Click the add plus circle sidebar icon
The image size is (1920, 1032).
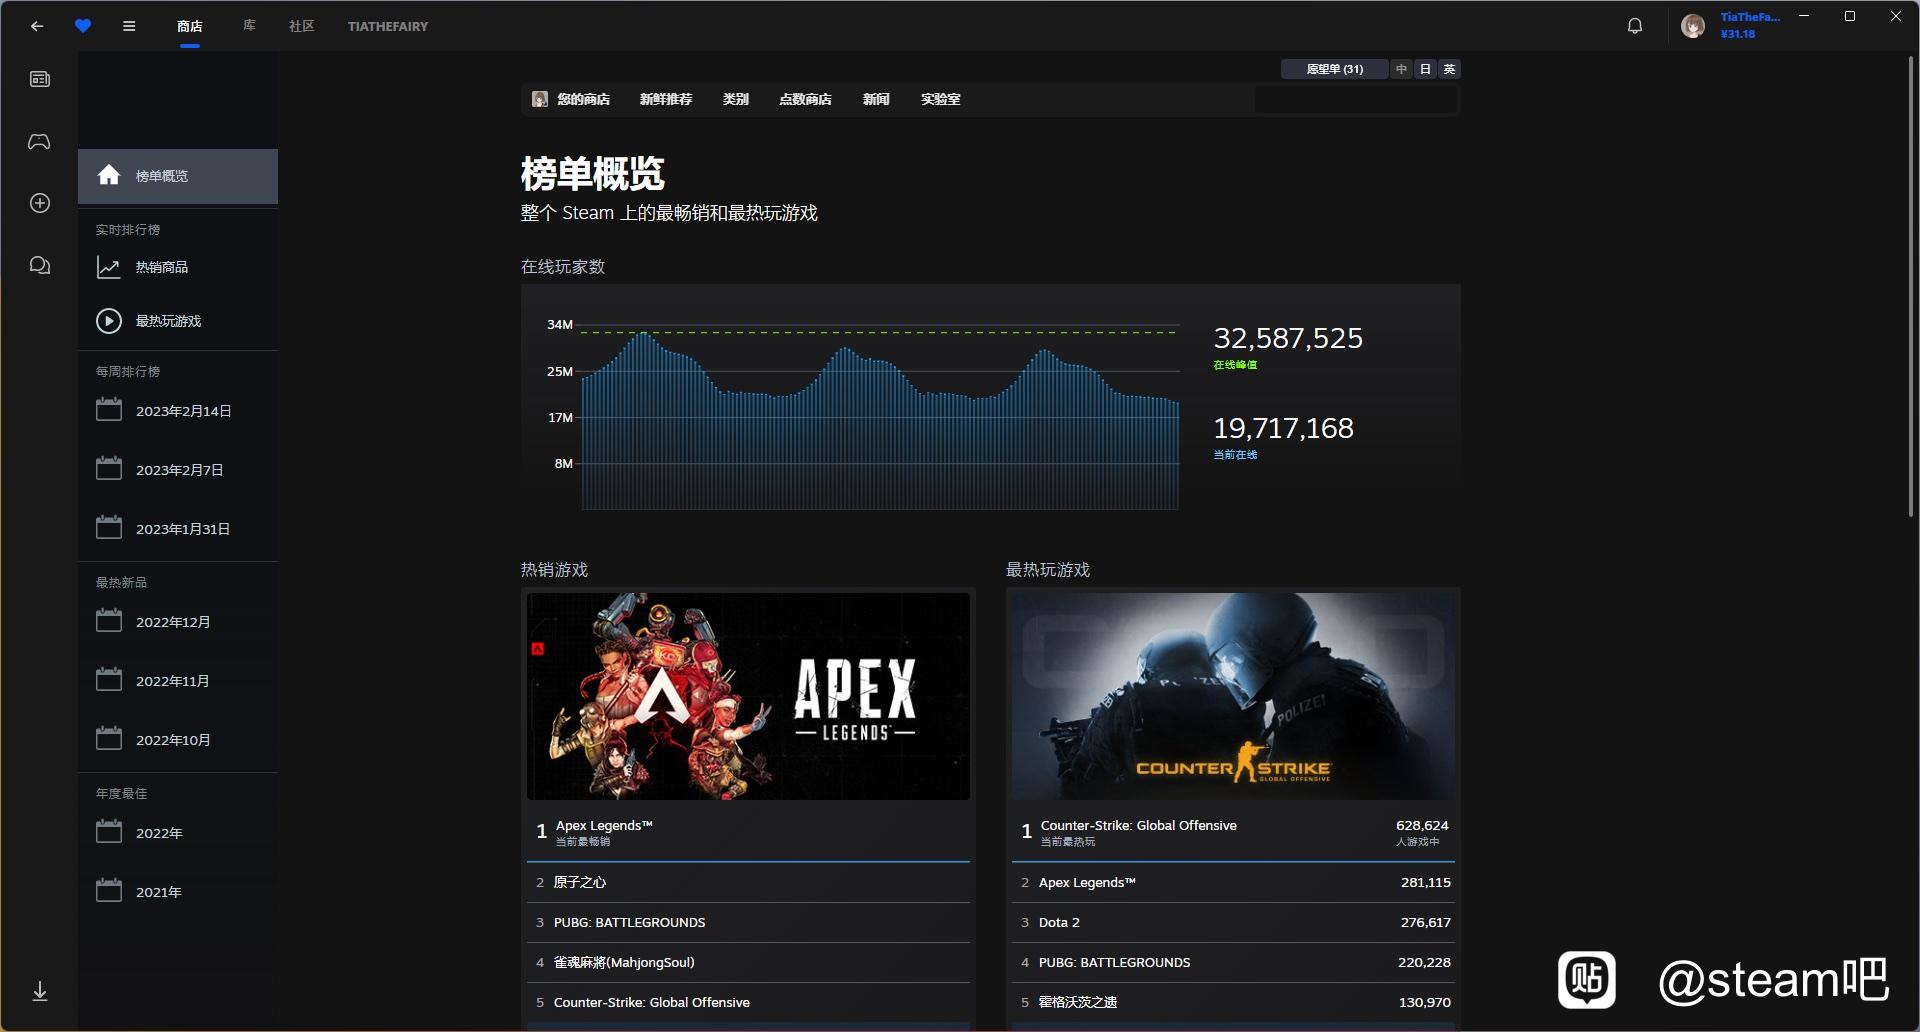point(40,203)
